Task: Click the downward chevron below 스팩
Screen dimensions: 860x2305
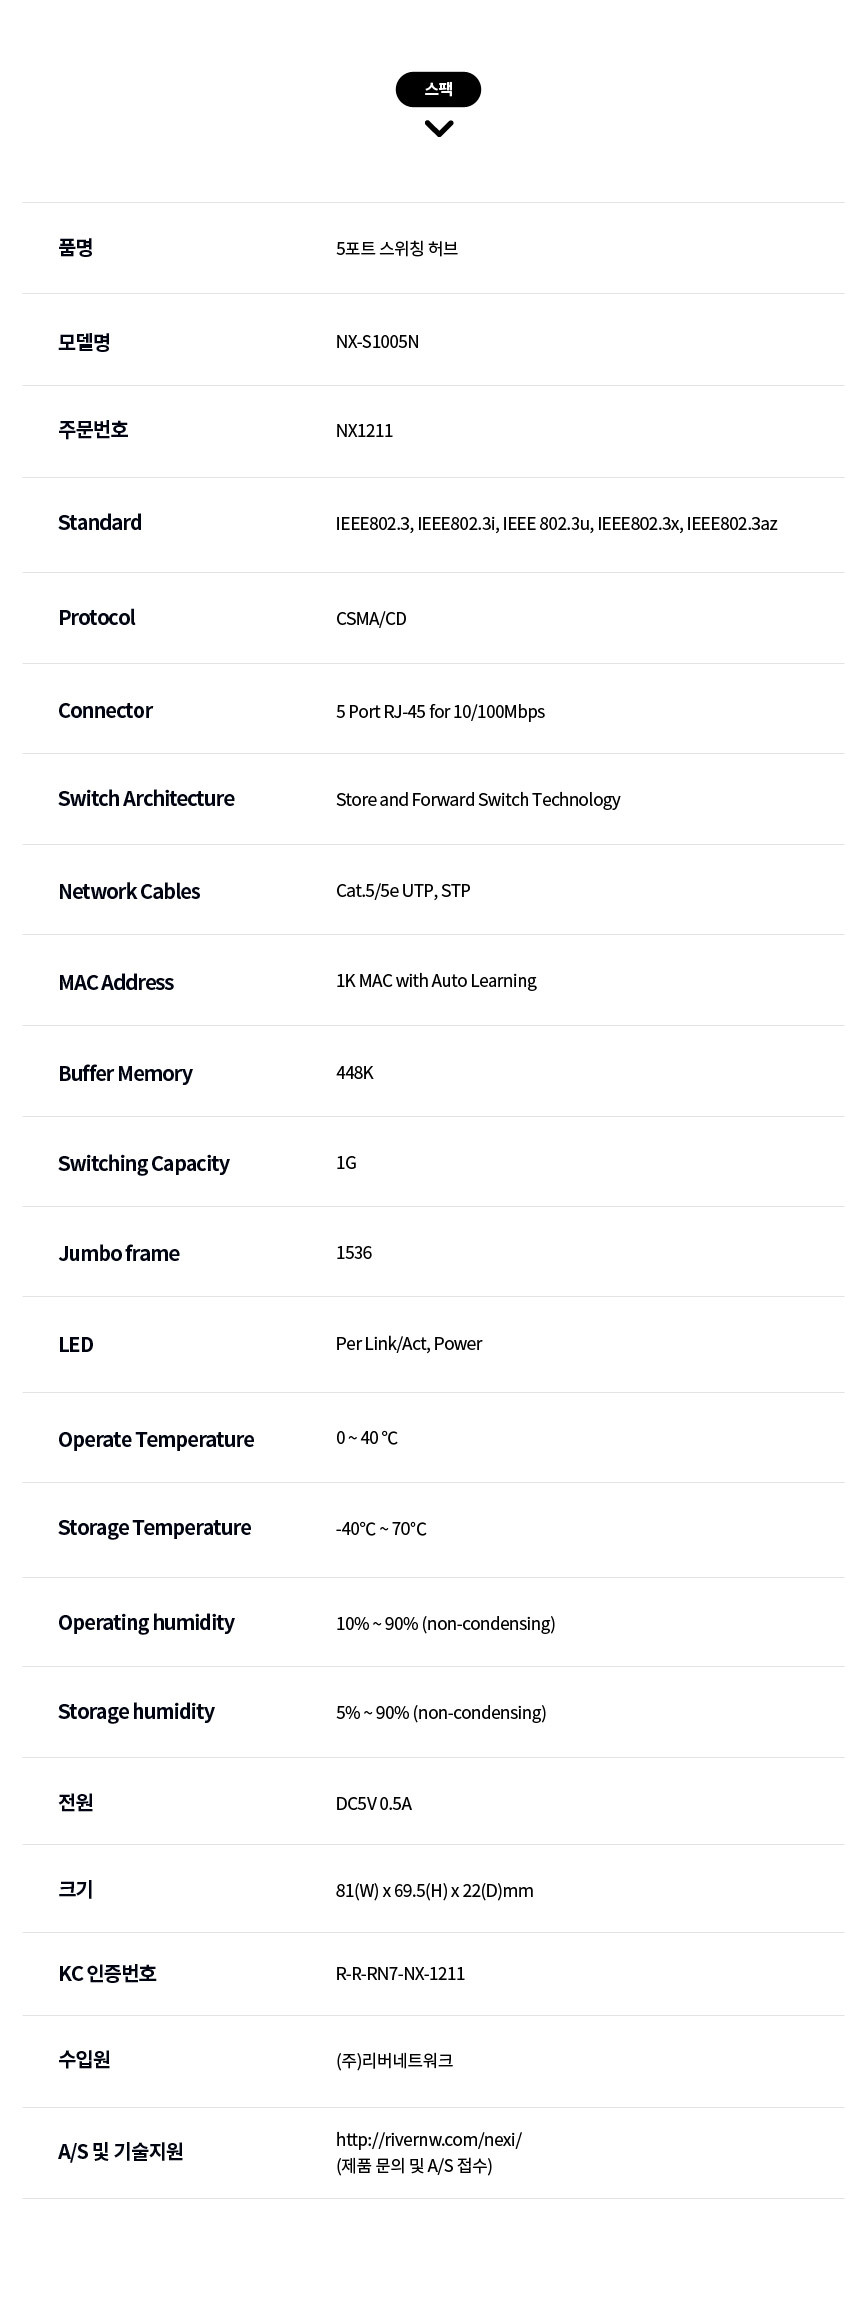Action: [x=439, y=128]
